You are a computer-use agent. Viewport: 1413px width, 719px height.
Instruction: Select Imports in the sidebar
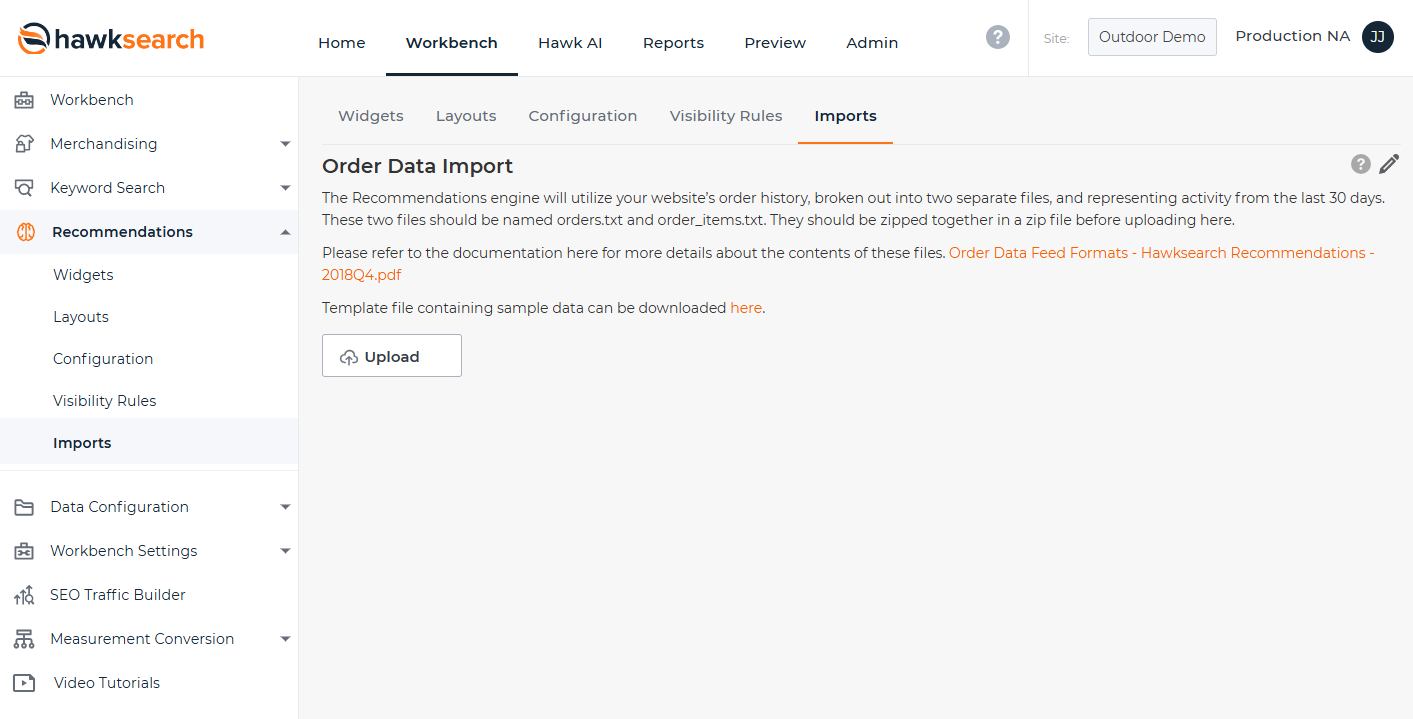pyautogui.click(x=82, y=443)
